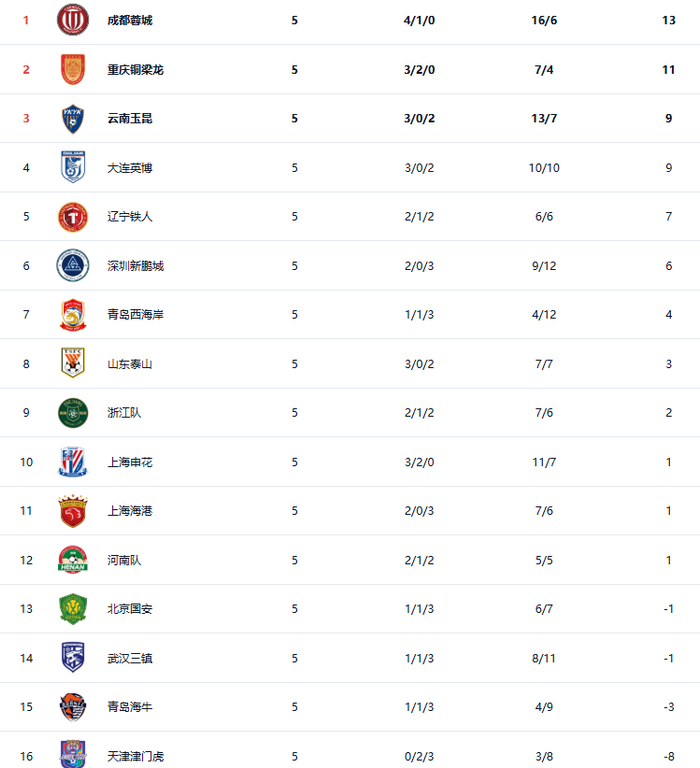
Task: Click the 4/1/0 record of 成都蓉城
Action: 417,20
